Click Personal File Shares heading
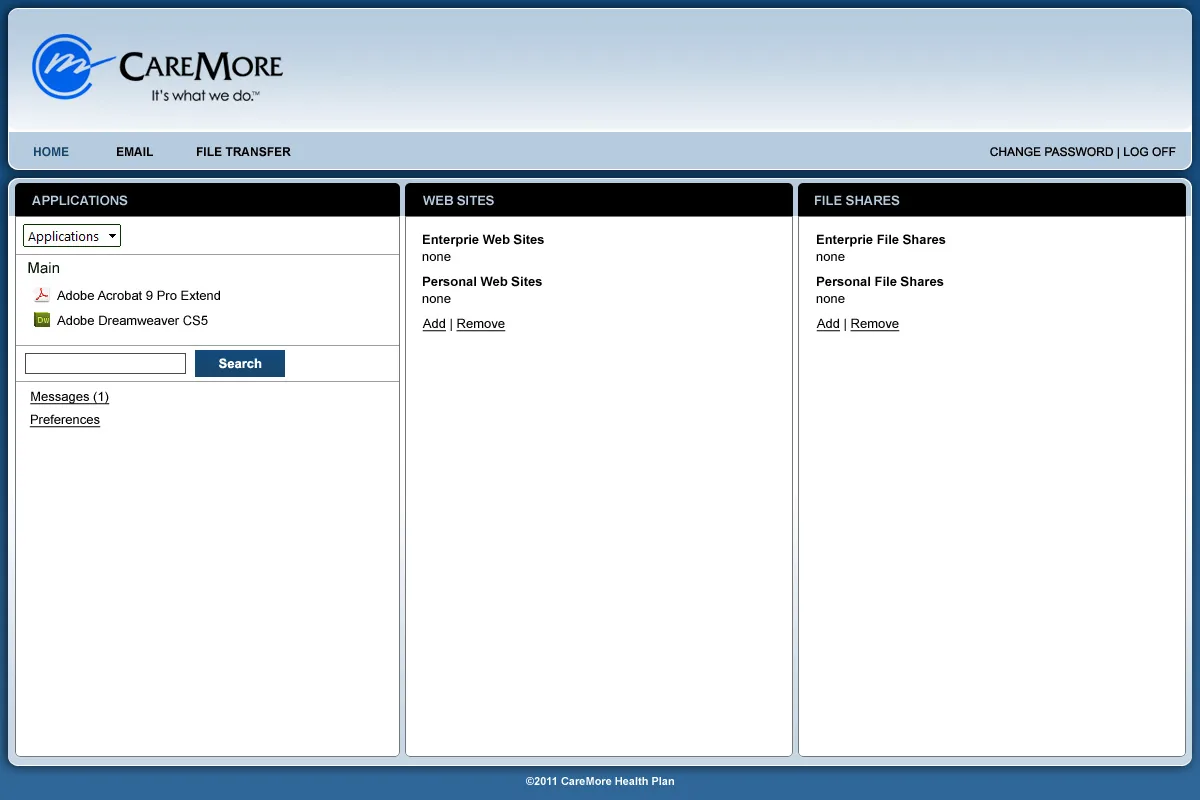Screen dimensions: 1200x800 click(x=880, y=282)
